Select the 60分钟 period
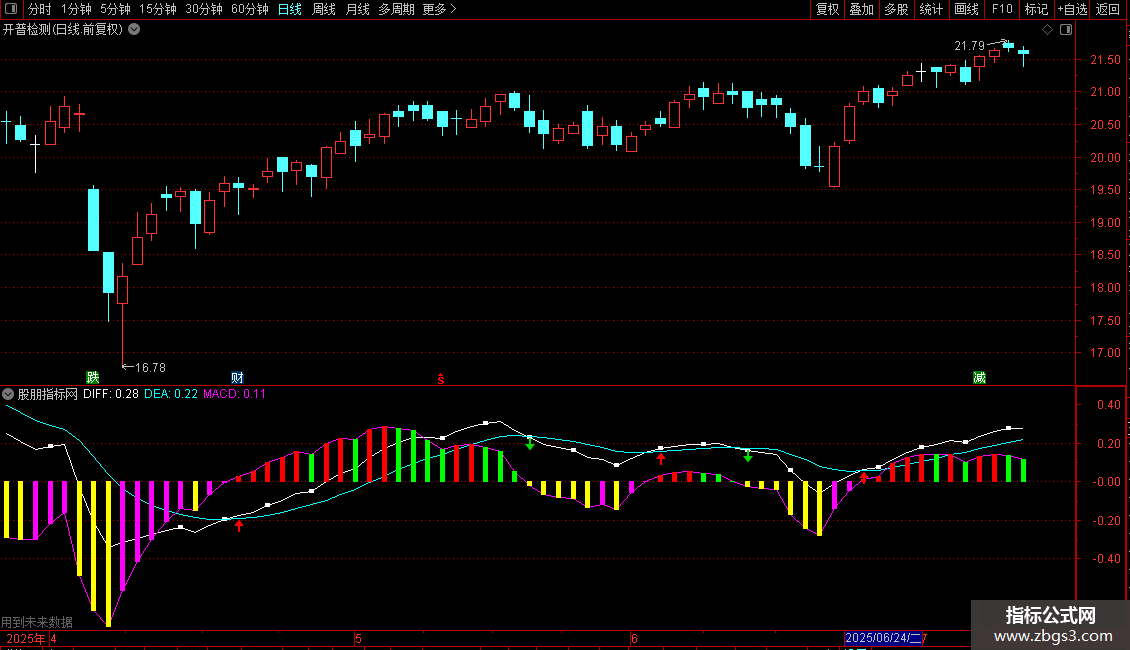The width and height of the screenshot is (1130, 650). coord(249,9)
